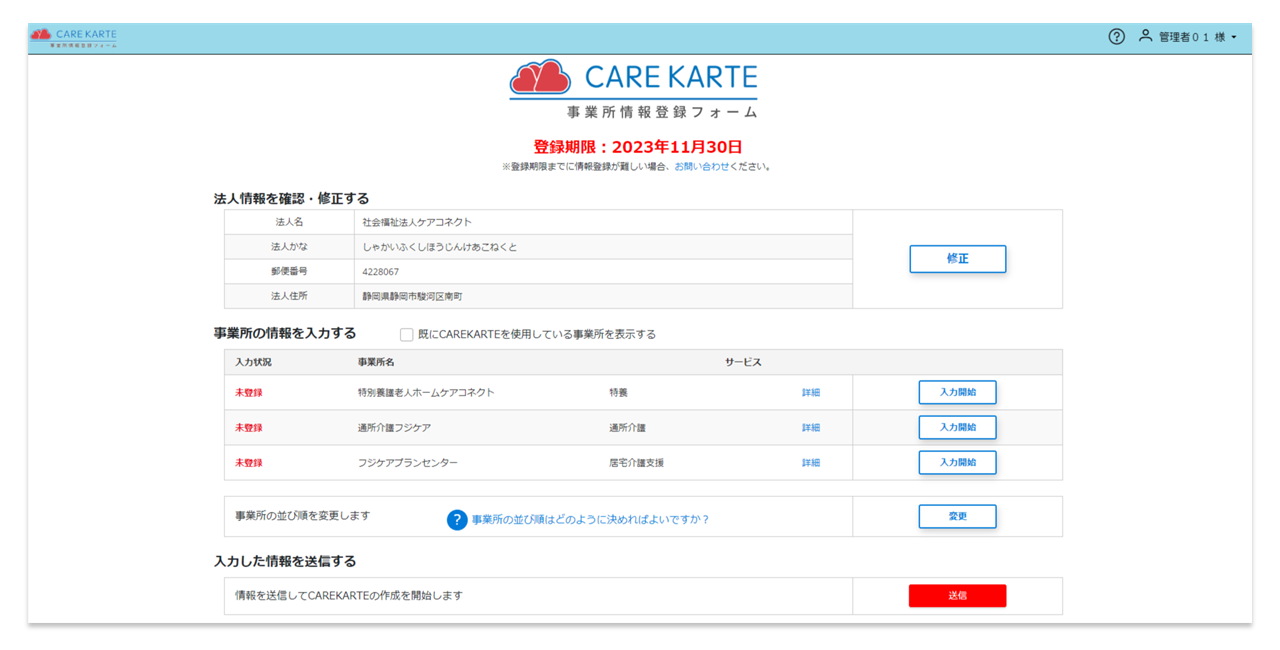Click the help question mark icon in header
This screenshot has height=650, width=1280.
1117,37
